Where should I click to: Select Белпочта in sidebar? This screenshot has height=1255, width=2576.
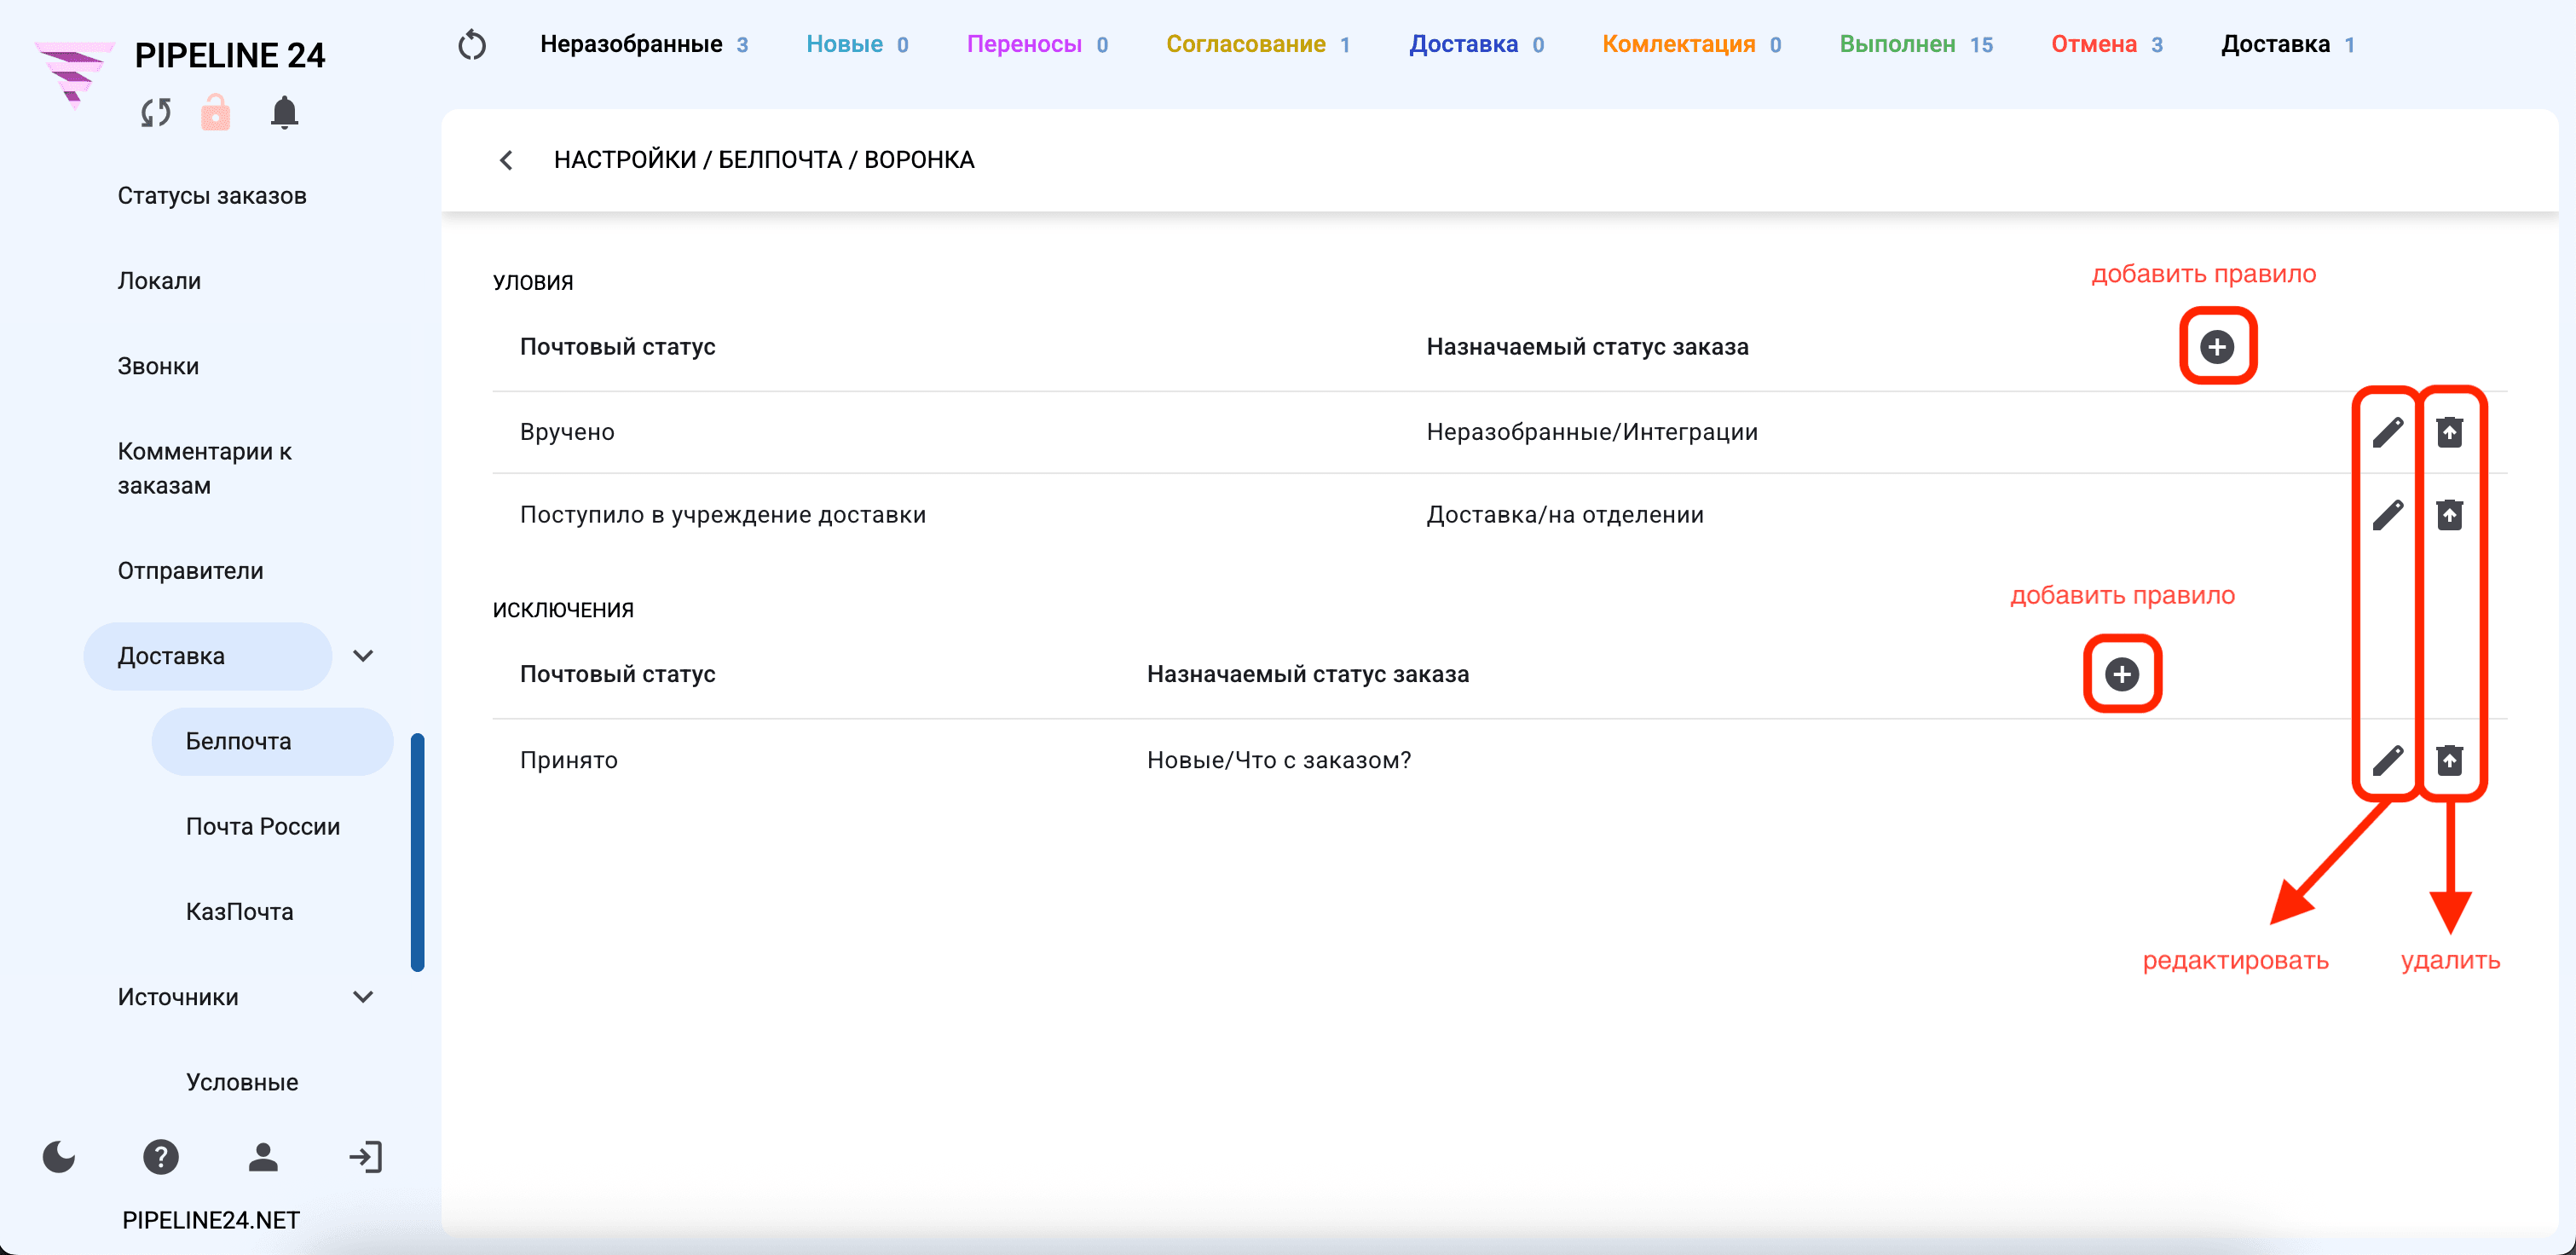point(272,742)
